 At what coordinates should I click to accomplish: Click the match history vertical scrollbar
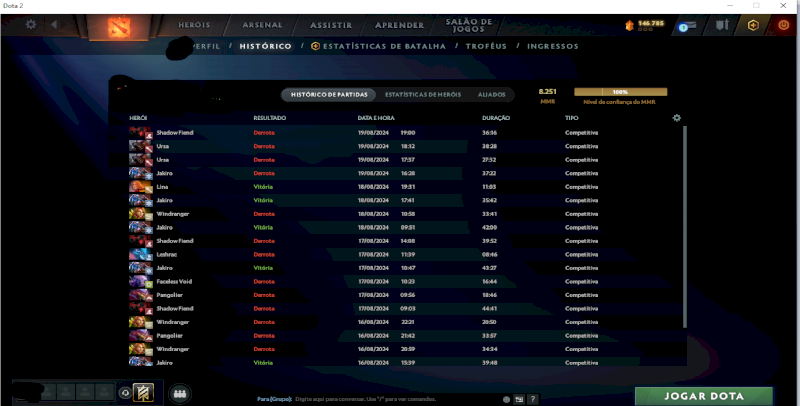(685, 227)
